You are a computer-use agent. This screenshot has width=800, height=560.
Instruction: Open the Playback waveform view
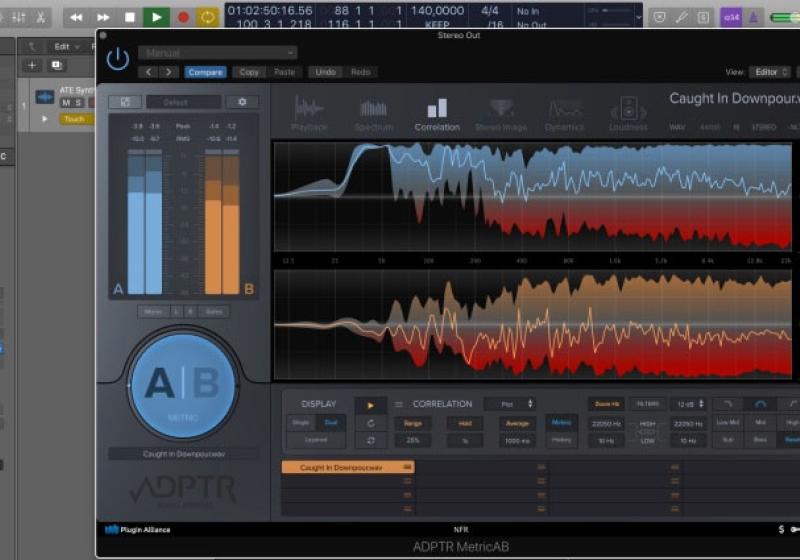click(309, 114)
